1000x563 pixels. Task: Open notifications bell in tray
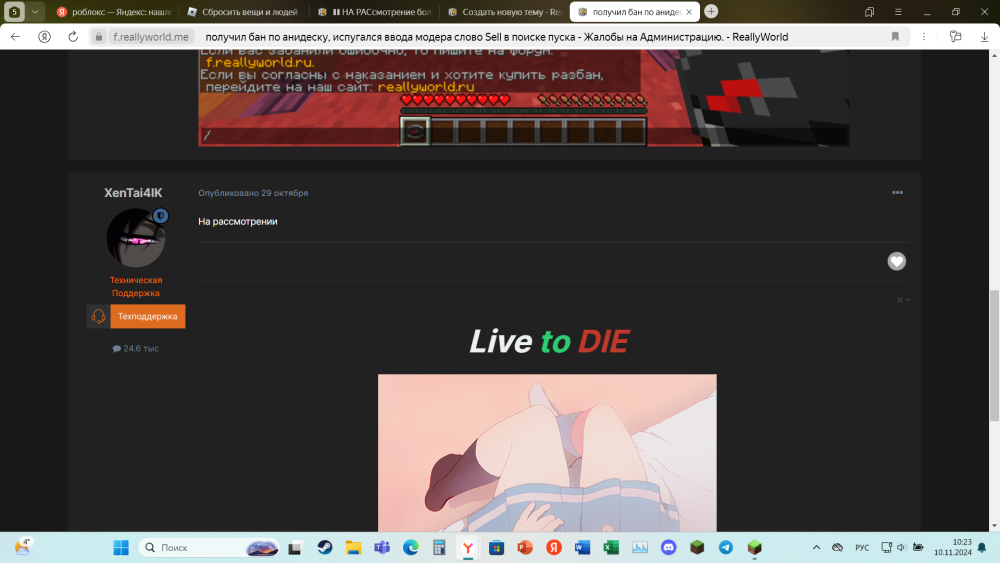tap(982, 547)
